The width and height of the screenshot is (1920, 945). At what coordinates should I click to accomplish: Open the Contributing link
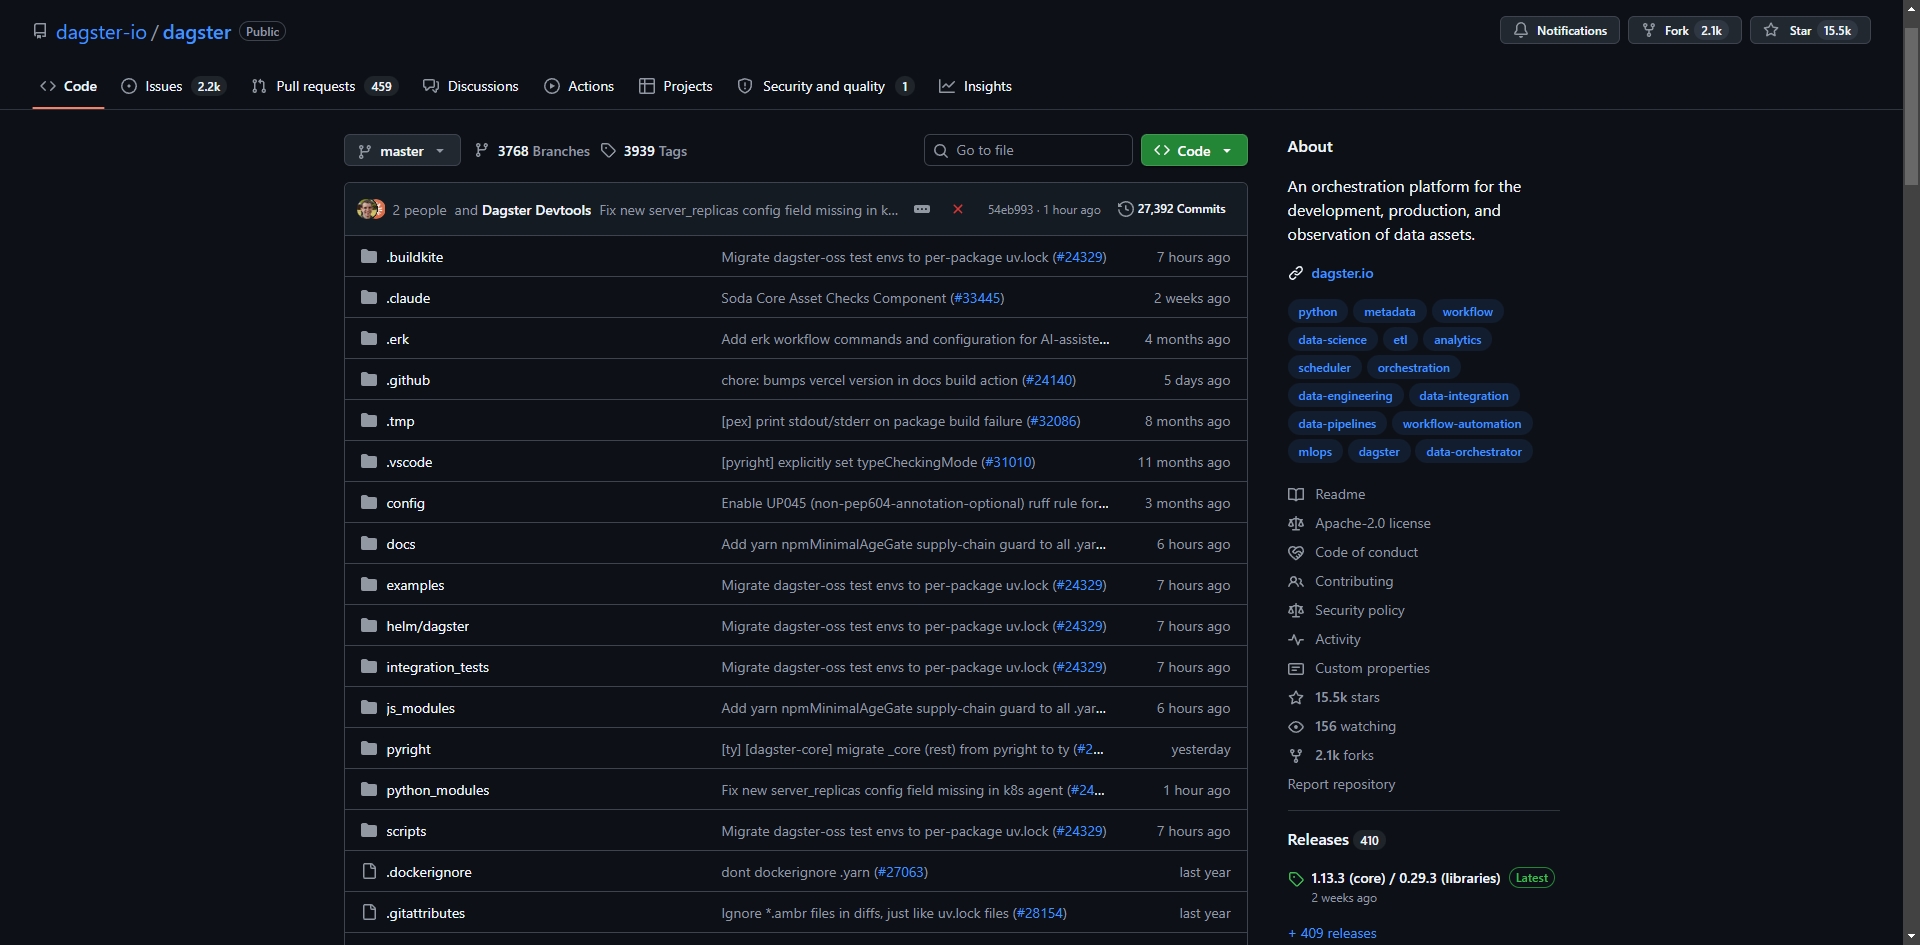[1354, 581]
